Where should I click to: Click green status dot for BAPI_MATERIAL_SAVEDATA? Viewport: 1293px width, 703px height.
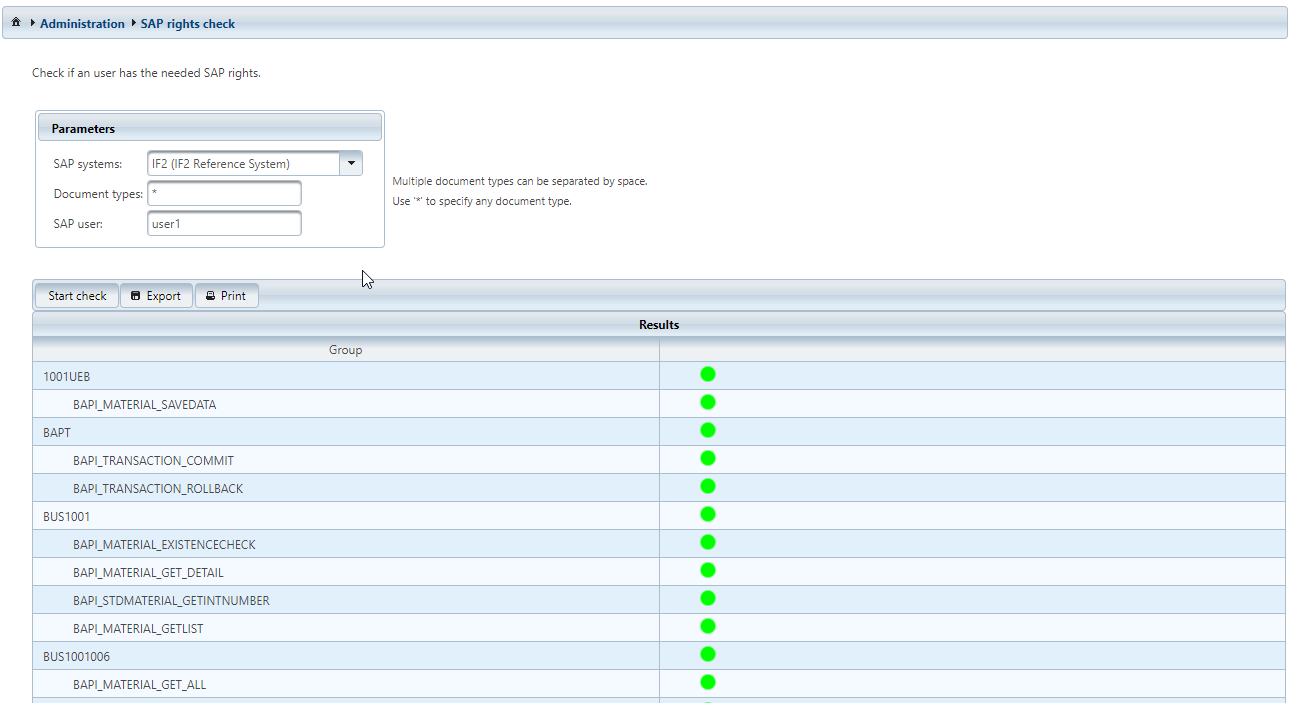708,403
